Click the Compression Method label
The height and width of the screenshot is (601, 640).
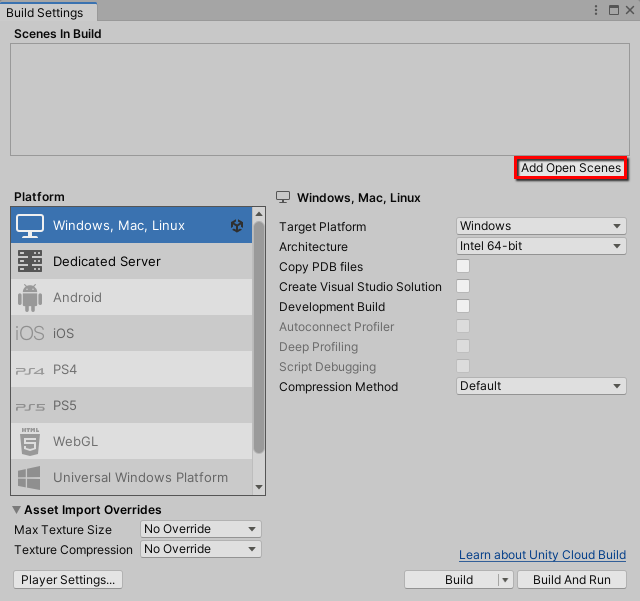point(338,387)
